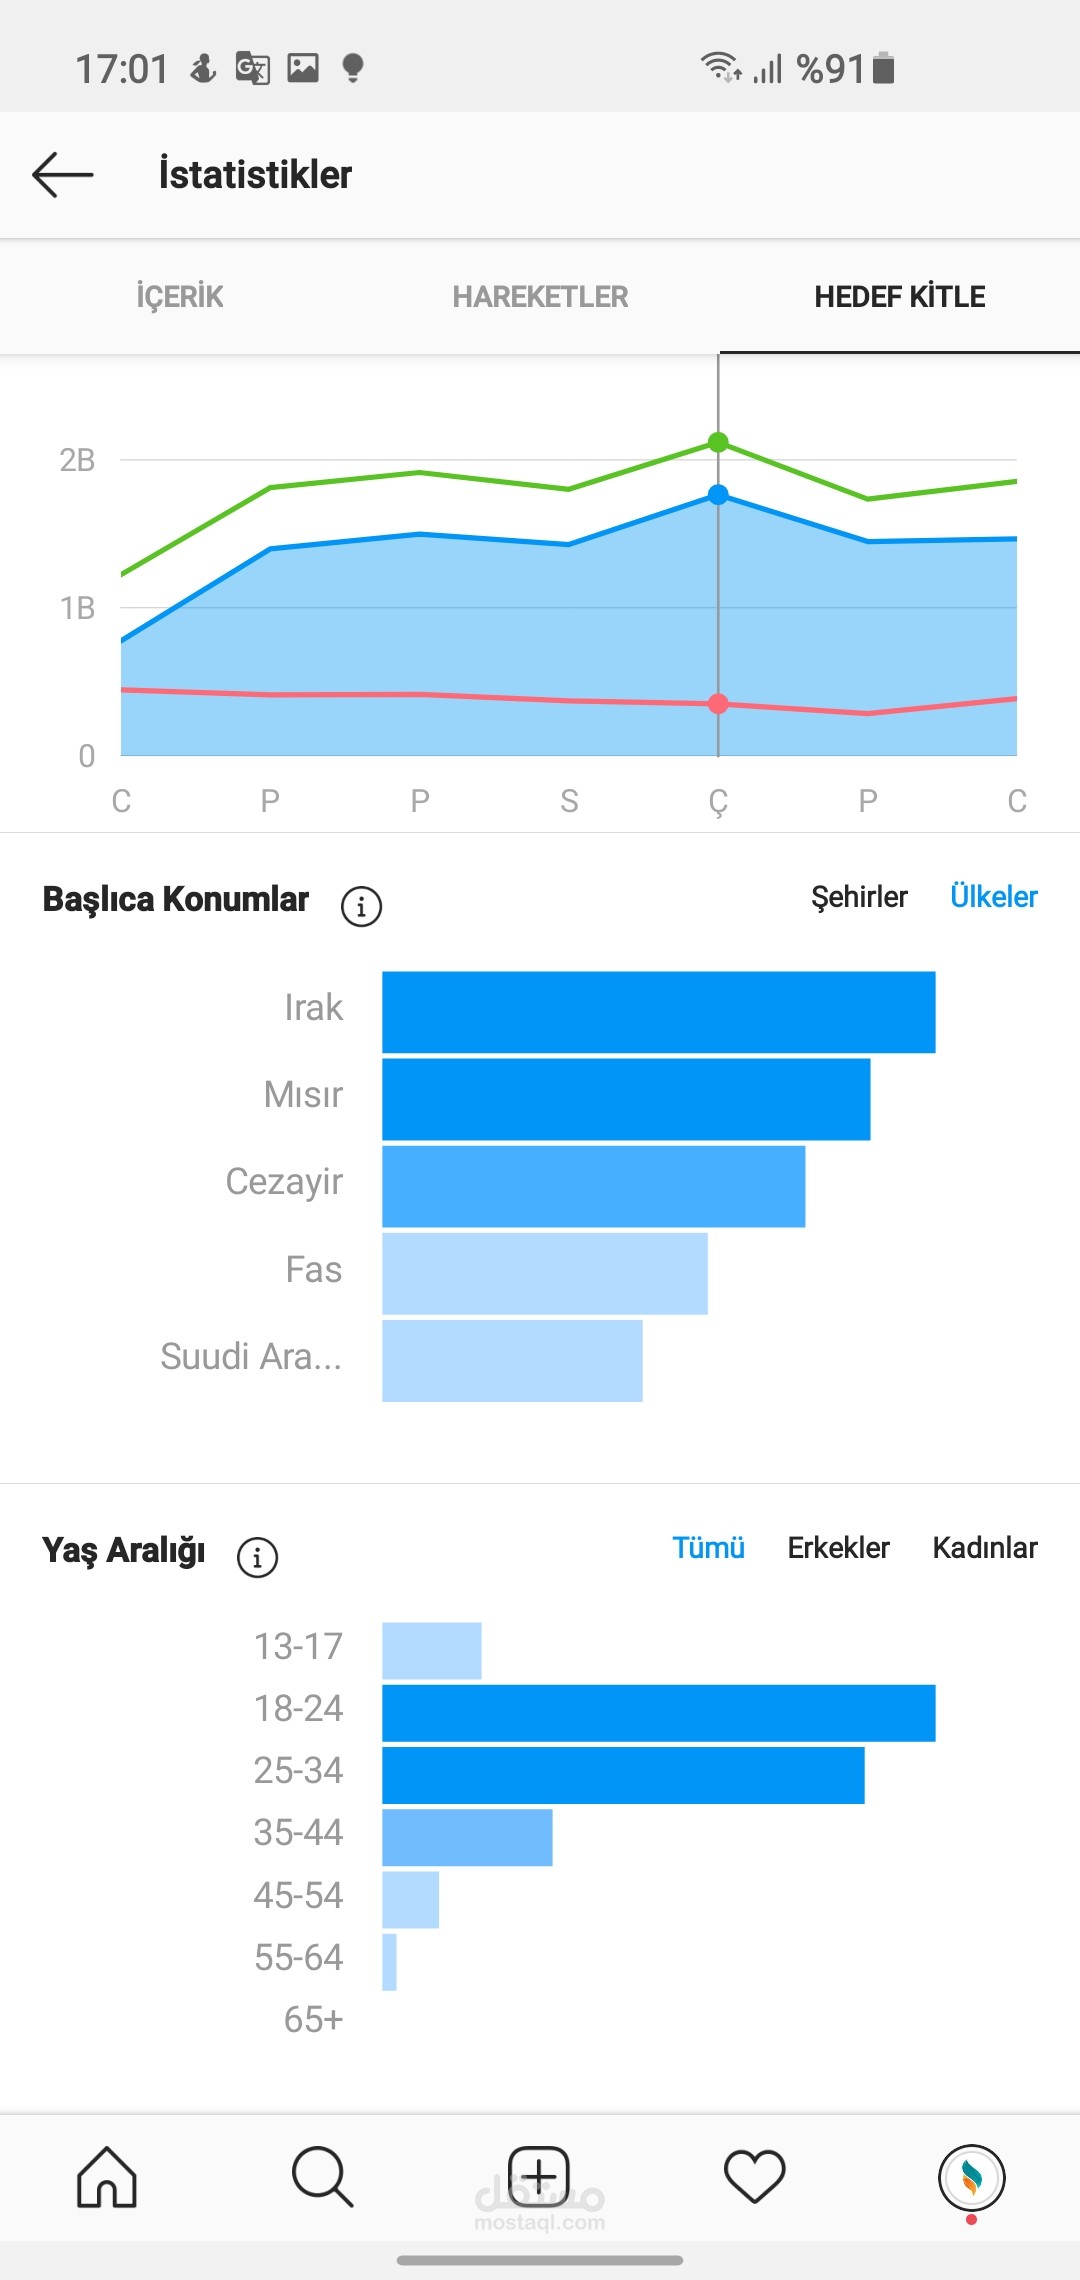
Task: Tap info icon beside Yaş Aralığı
Action: pyautogui.click(x=257, y=1557)
